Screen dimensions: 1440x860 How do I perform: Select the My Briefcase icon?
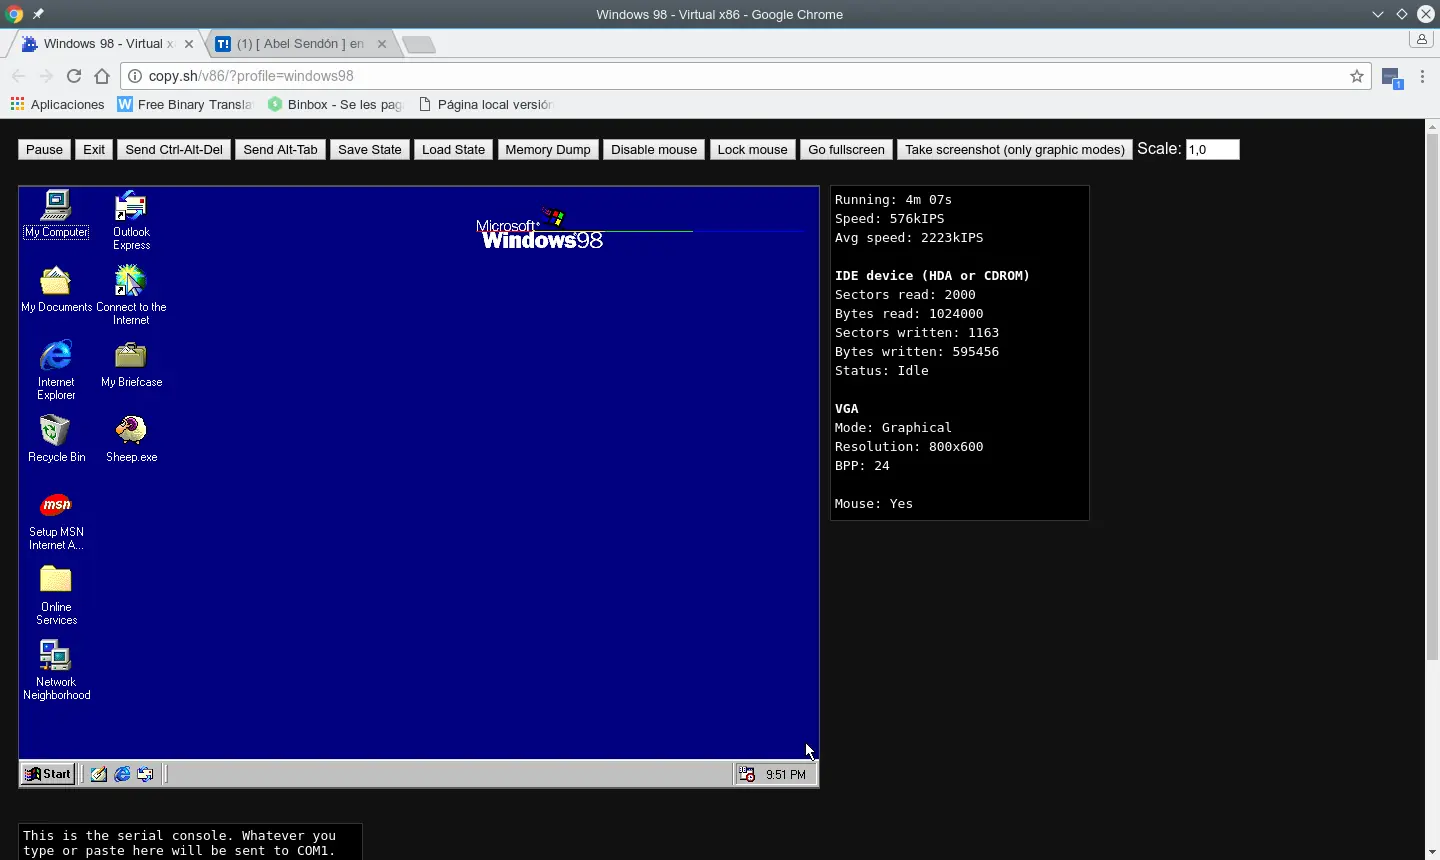(131, 364)
